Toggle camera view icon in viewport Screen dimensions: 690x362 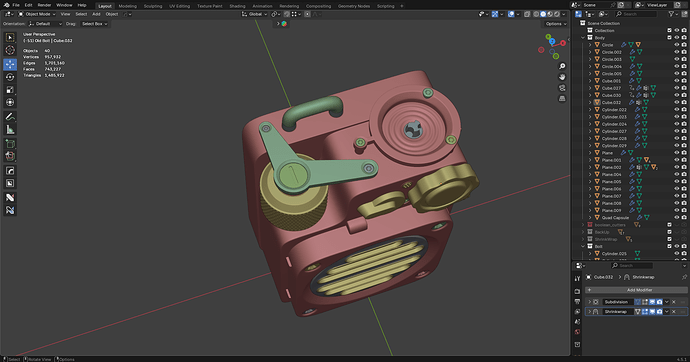562,88
